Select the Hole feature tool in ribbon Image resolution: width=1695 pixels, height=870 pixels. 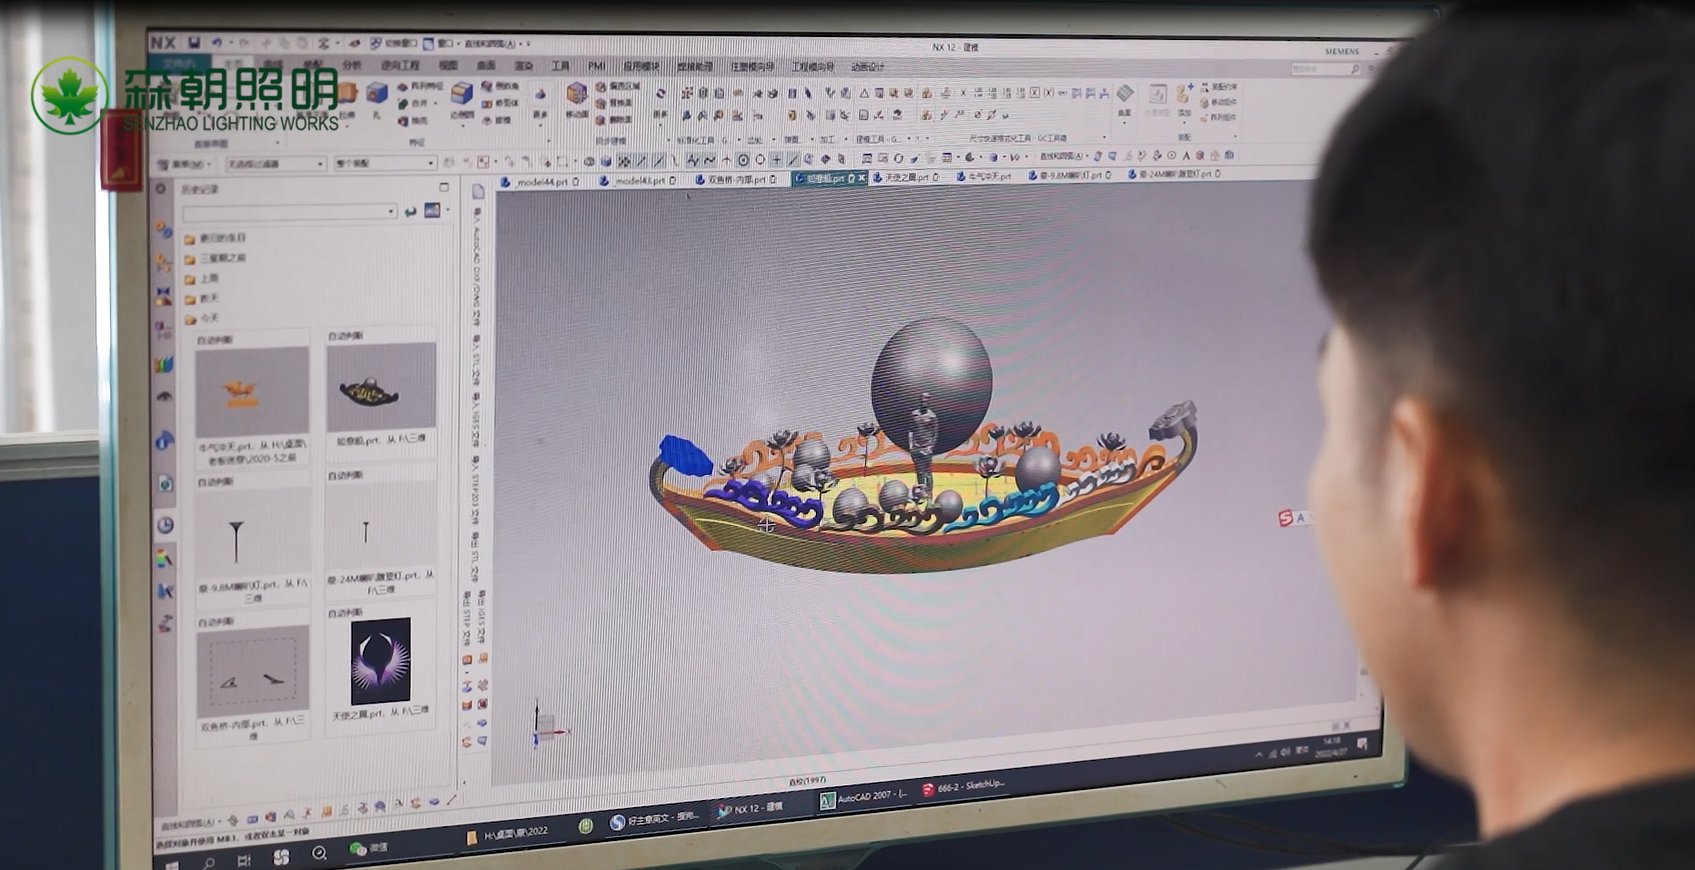[x=376, y=95]
